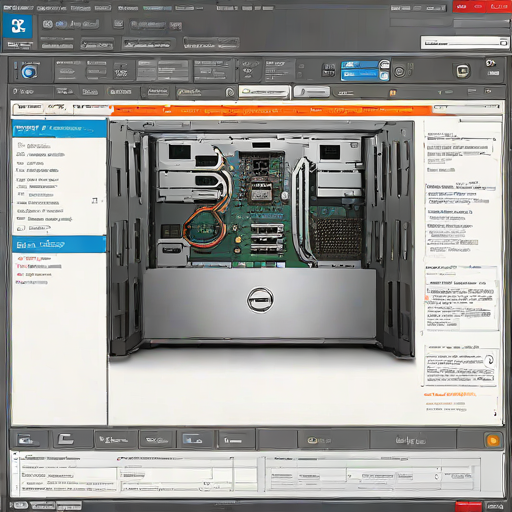
Task: Click the red button in the bottom status bar
Action: click(468, 506)
